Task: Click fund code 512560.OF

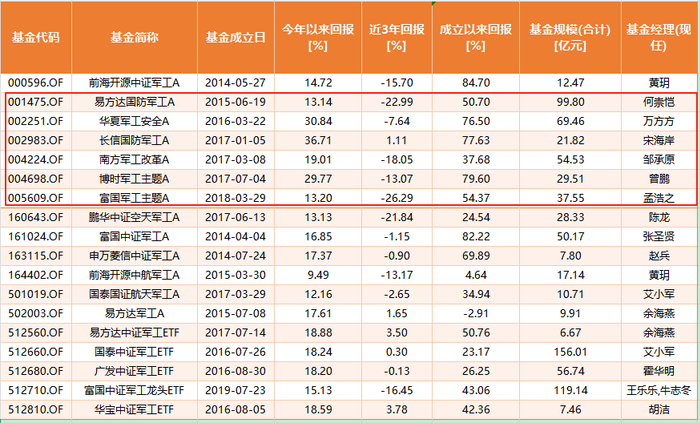Action: (x=36, y=332)
